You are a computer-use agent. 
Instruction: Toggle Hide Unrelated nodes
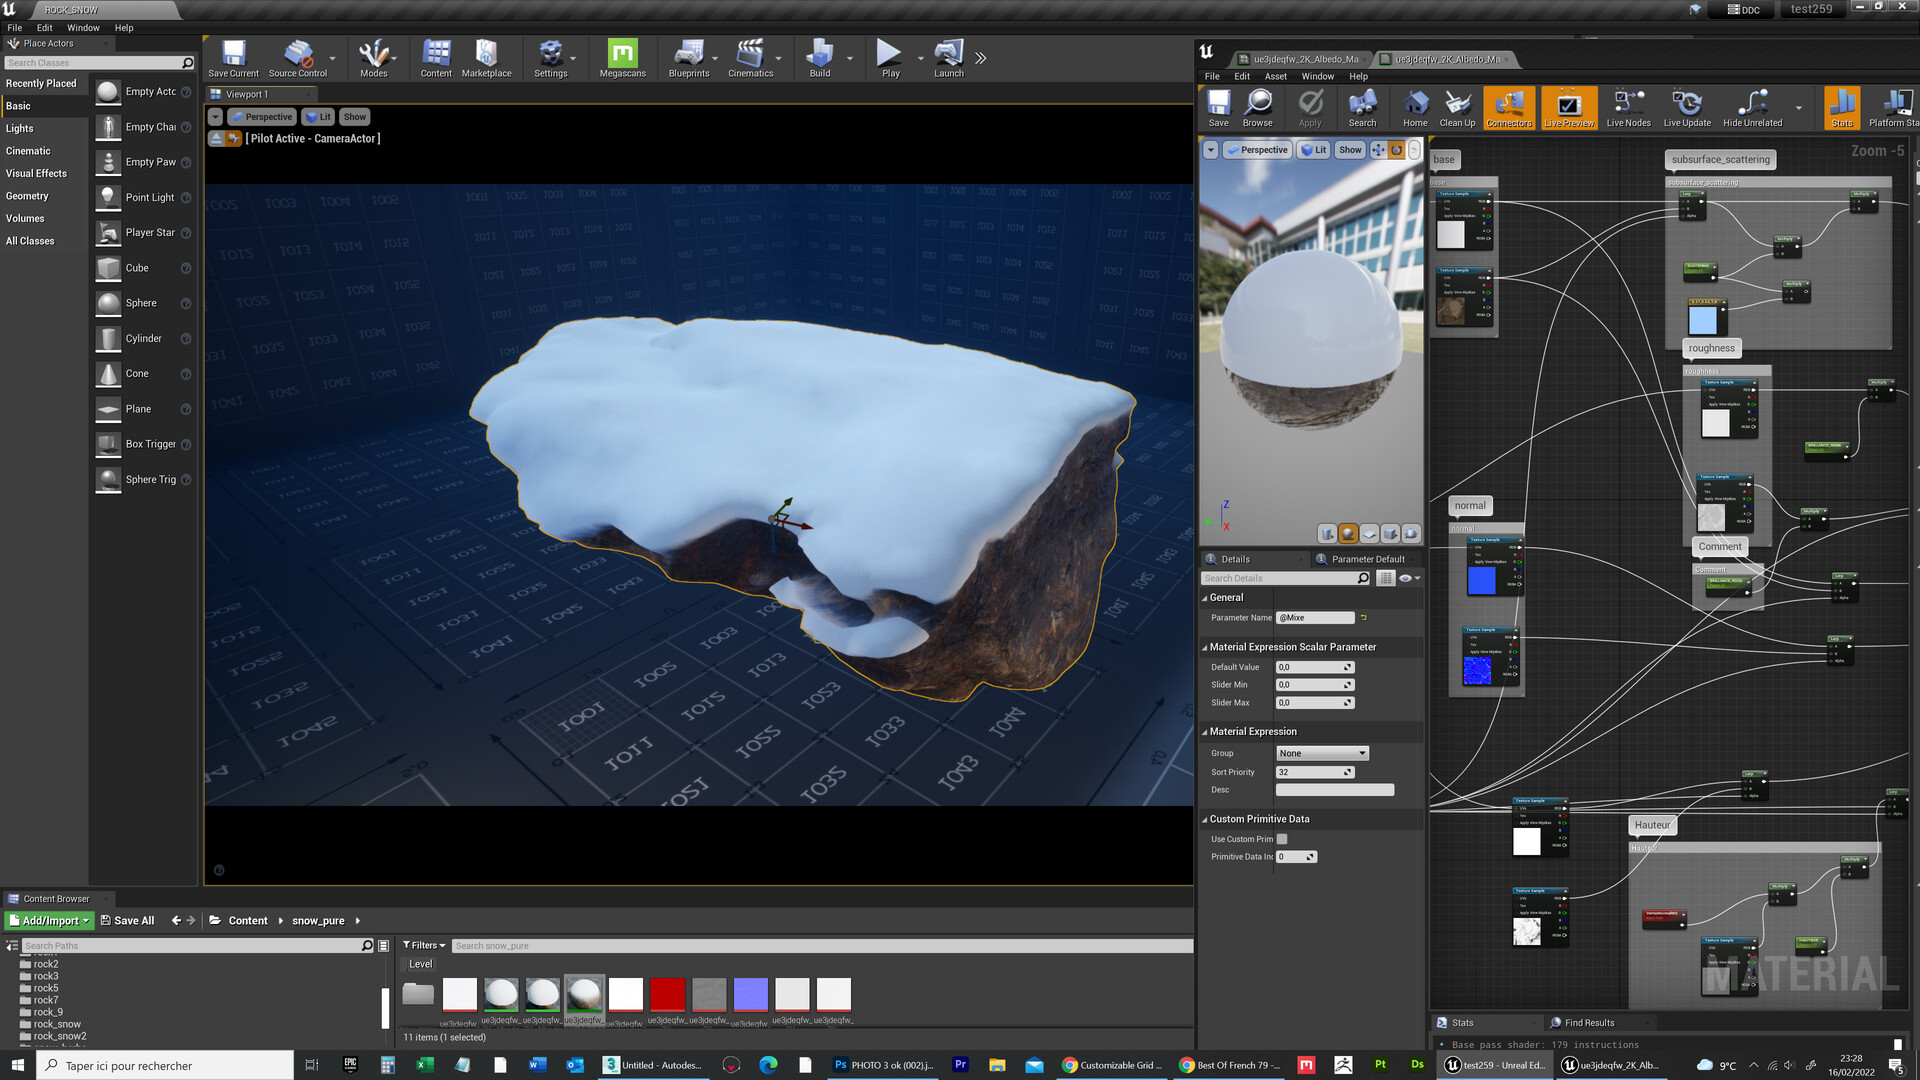click(x=1752, y=105)
